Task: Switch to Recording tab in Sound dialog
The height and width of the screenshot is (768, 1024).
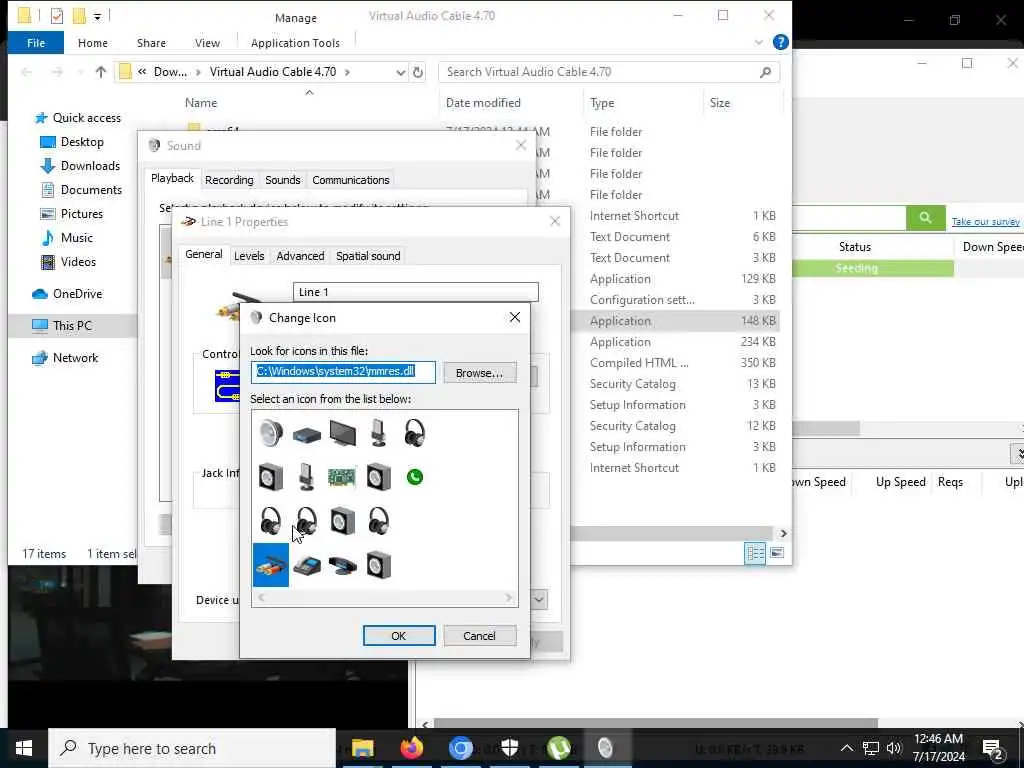Action: point(229,180)
